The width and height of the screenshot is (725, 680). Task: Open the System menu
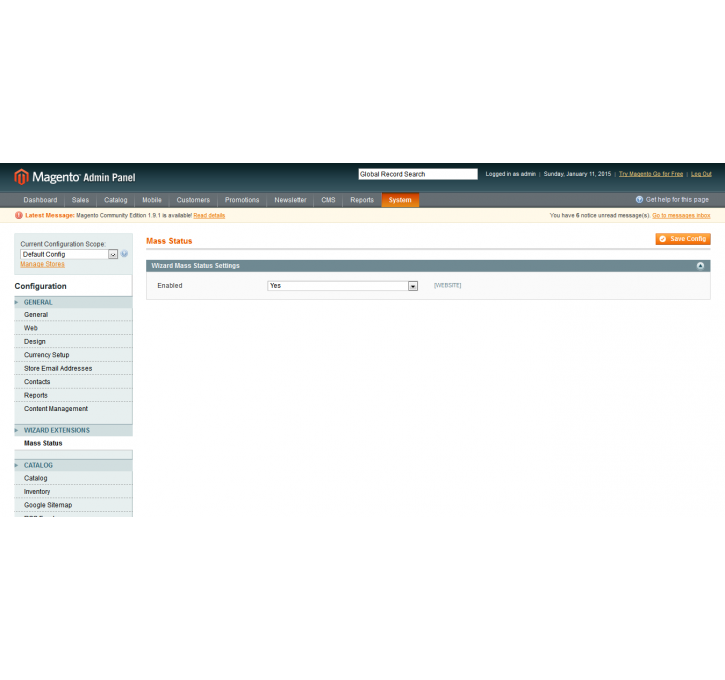pos(400,200)
